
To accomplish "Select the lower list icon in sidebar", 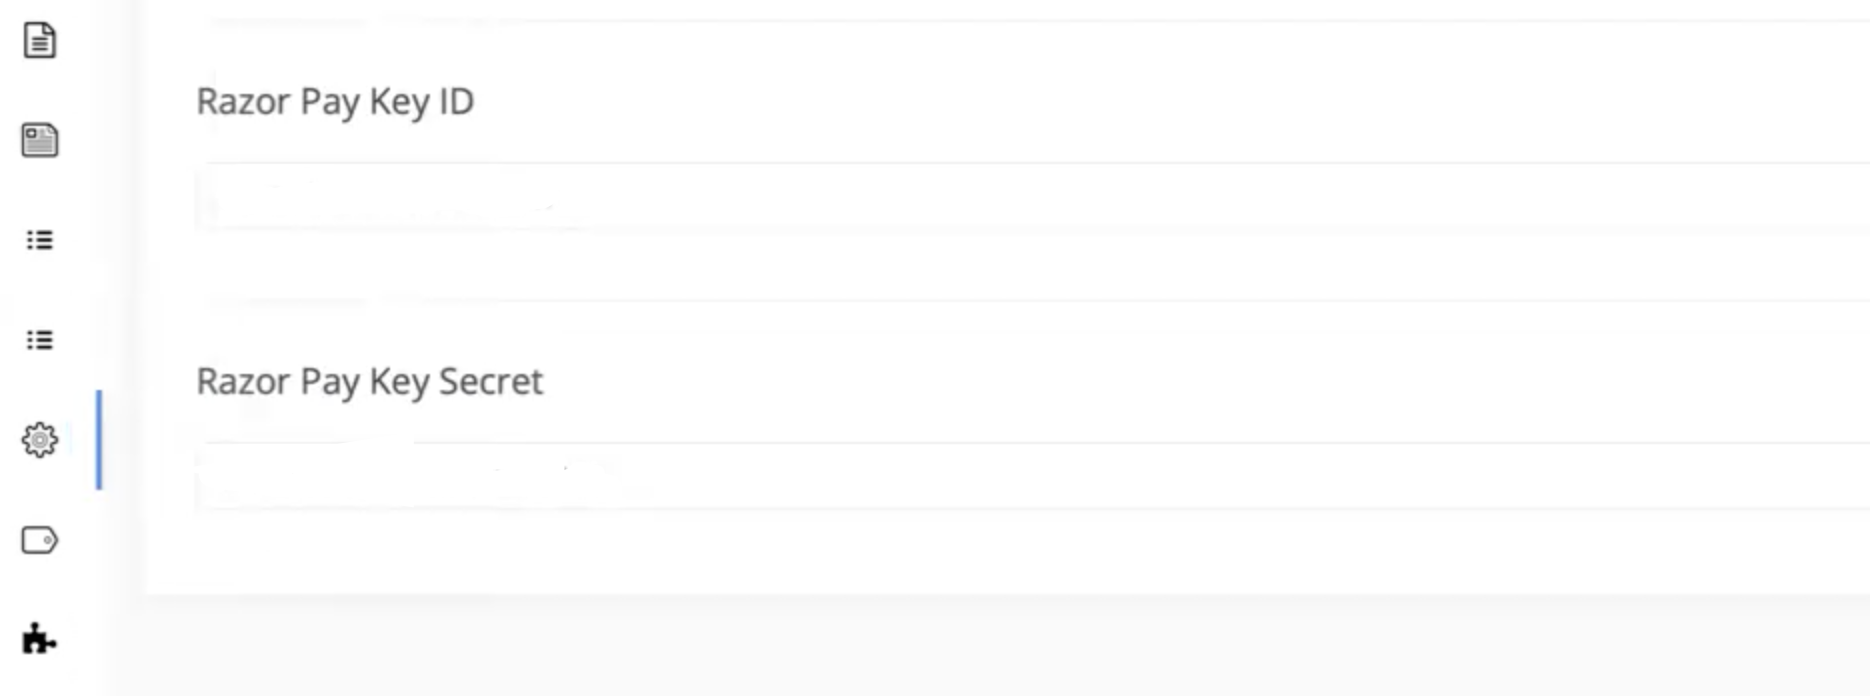I will 40,340.
